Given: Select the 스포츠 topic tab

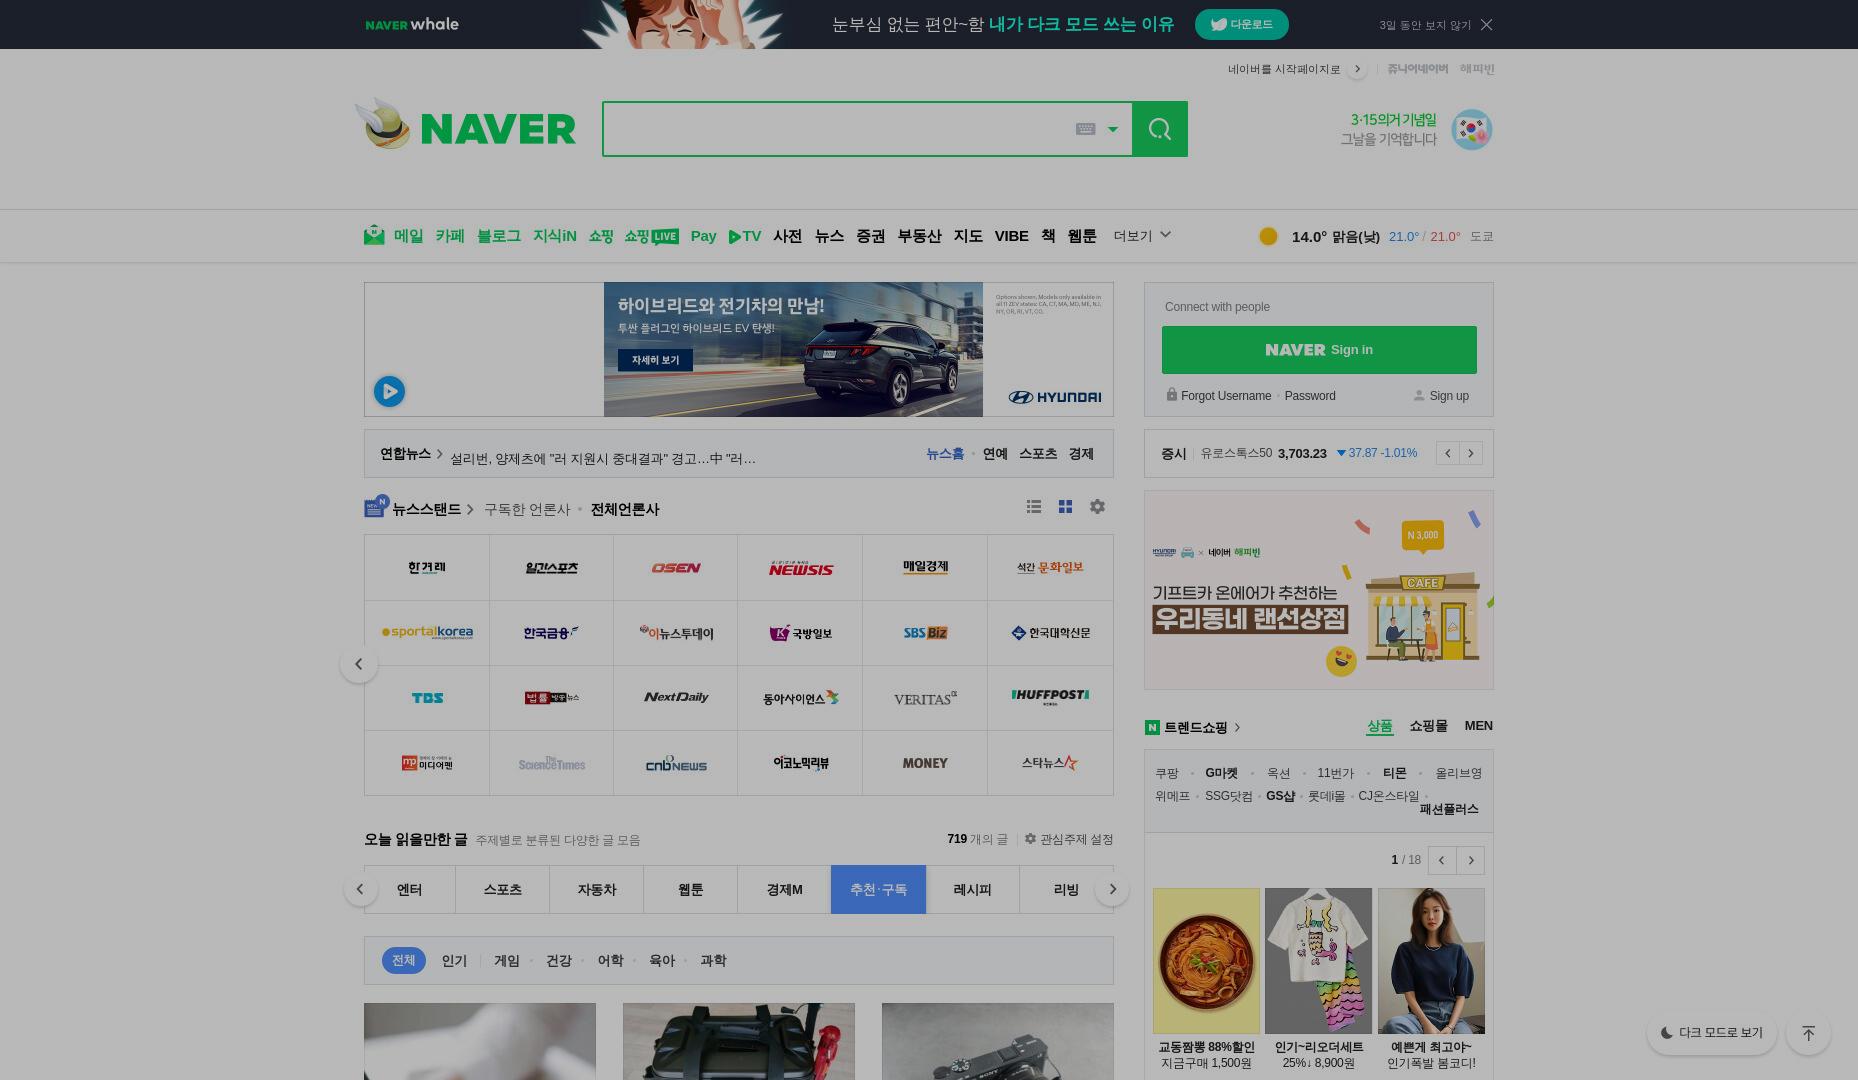Looking at the screenshot, I should click(502, 890).
